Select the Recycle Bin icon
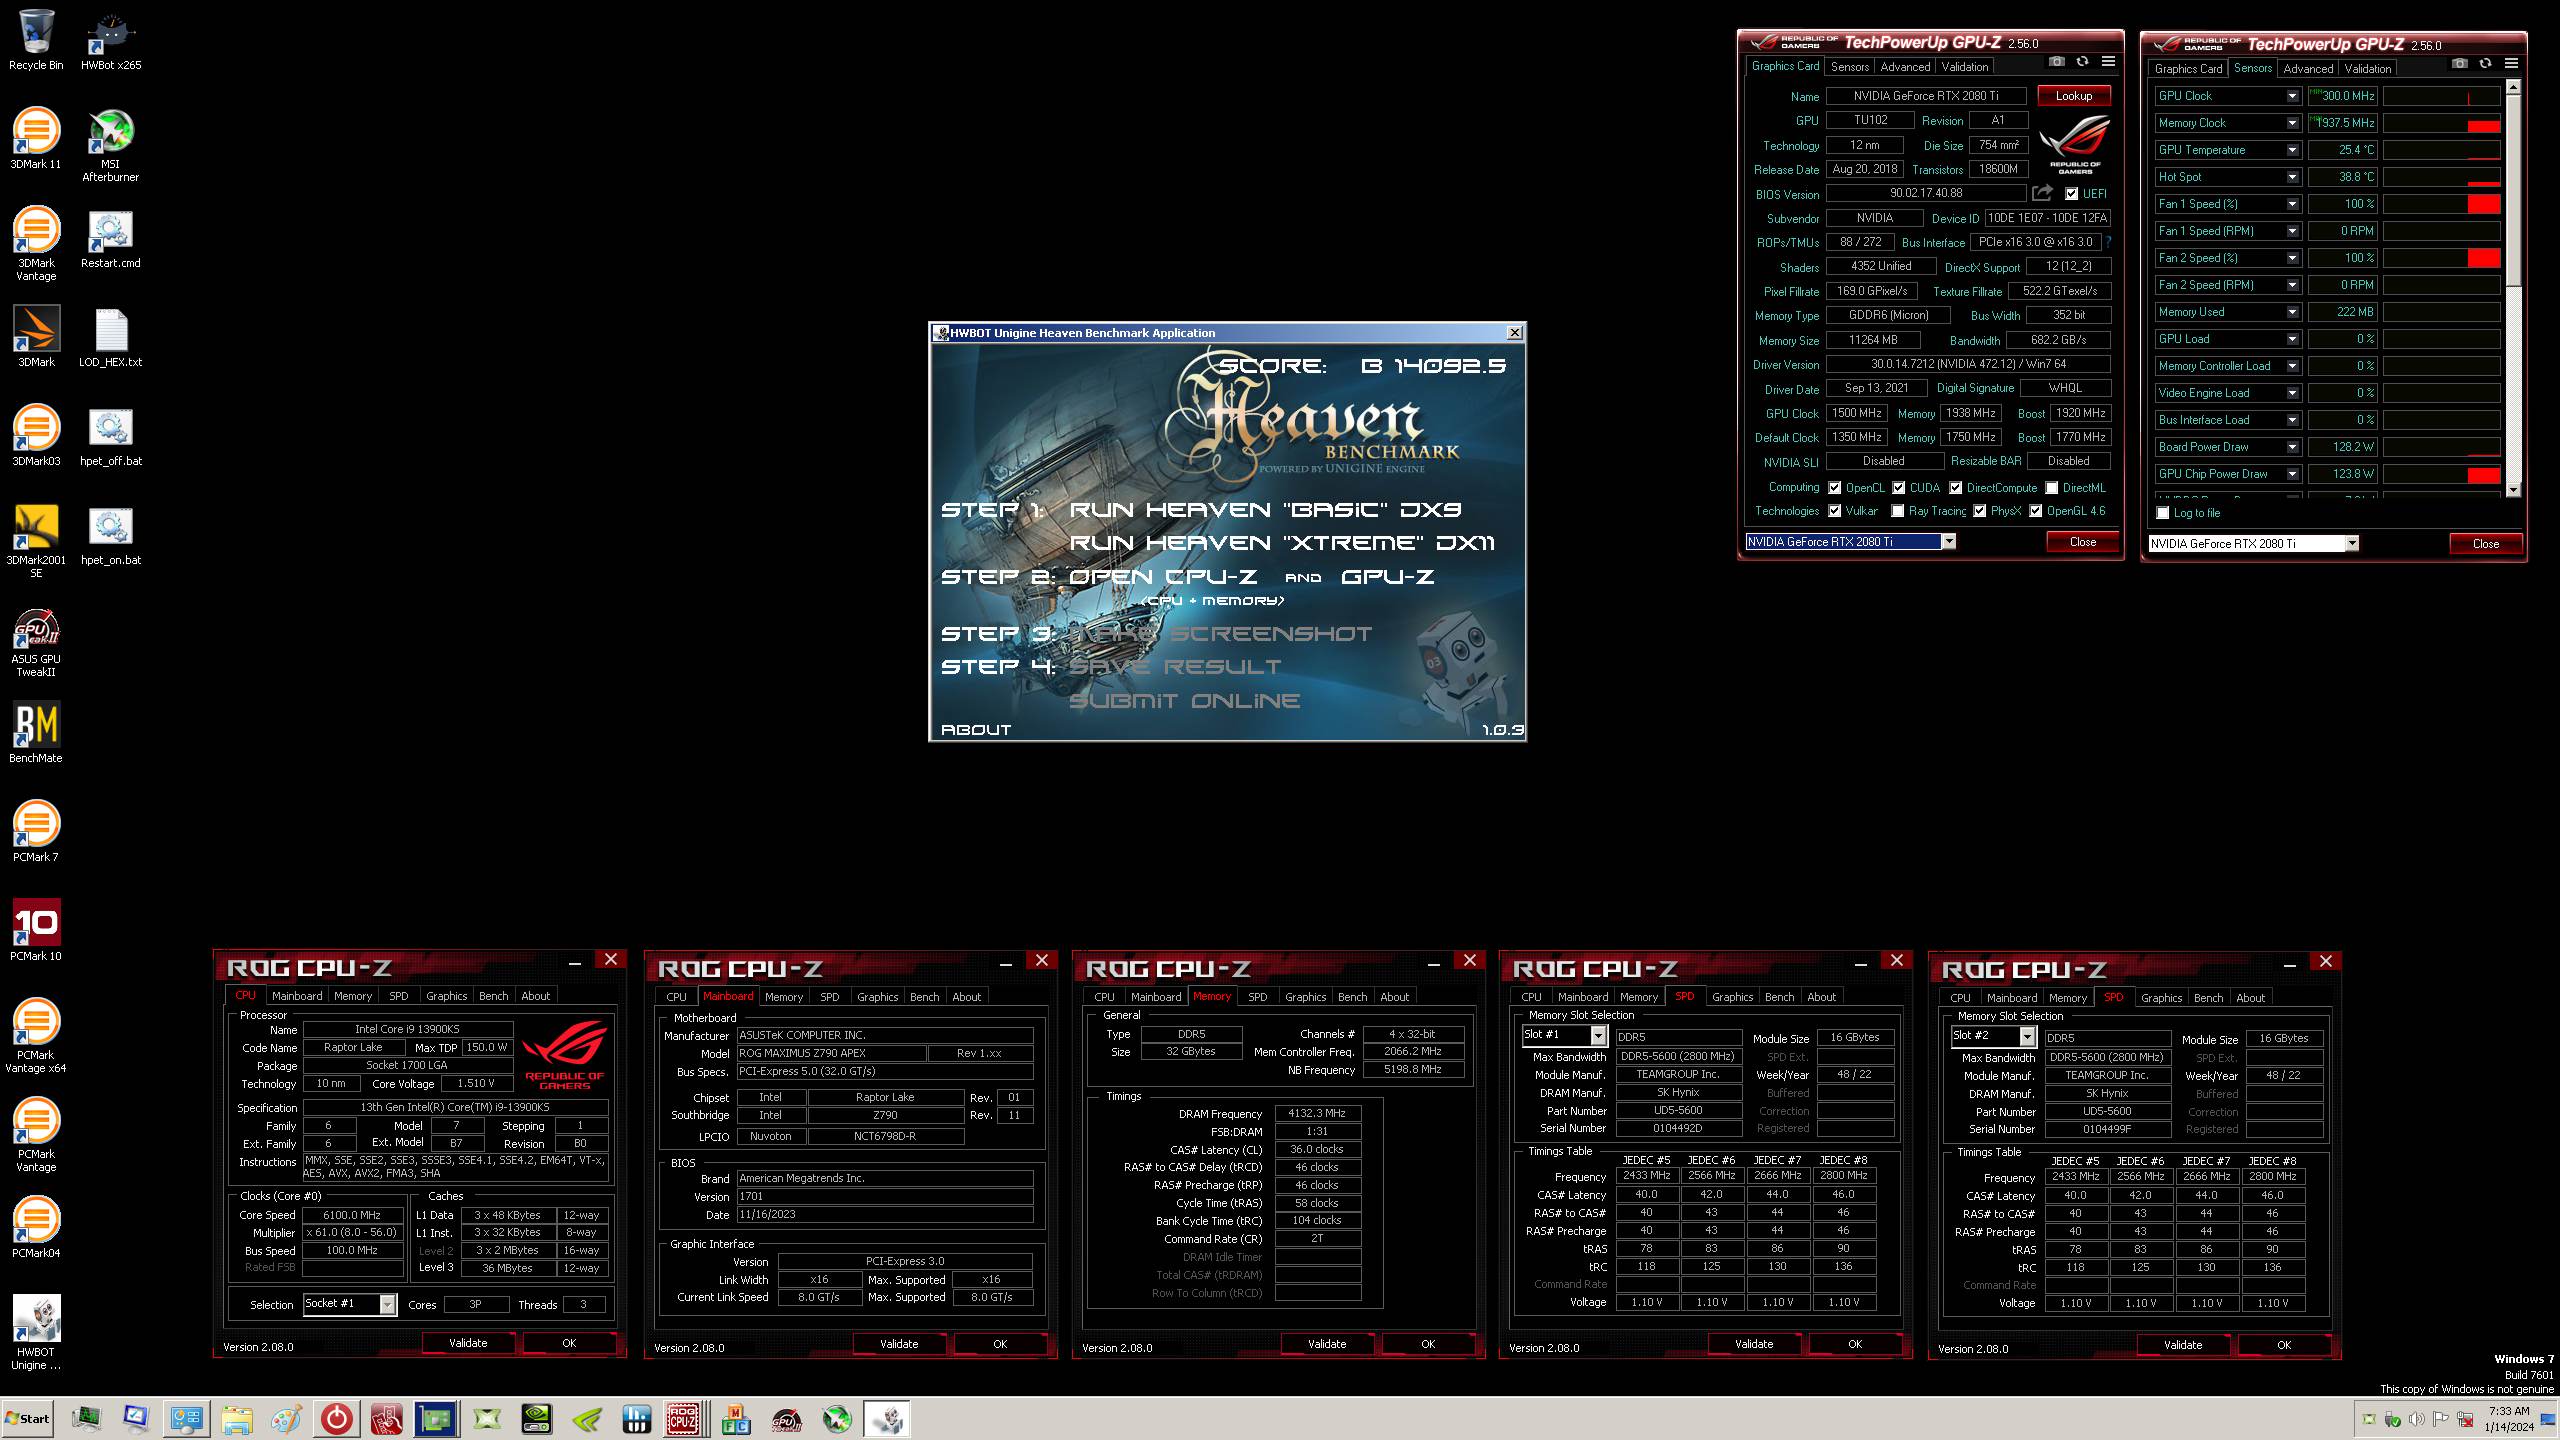 coord(36,40)
